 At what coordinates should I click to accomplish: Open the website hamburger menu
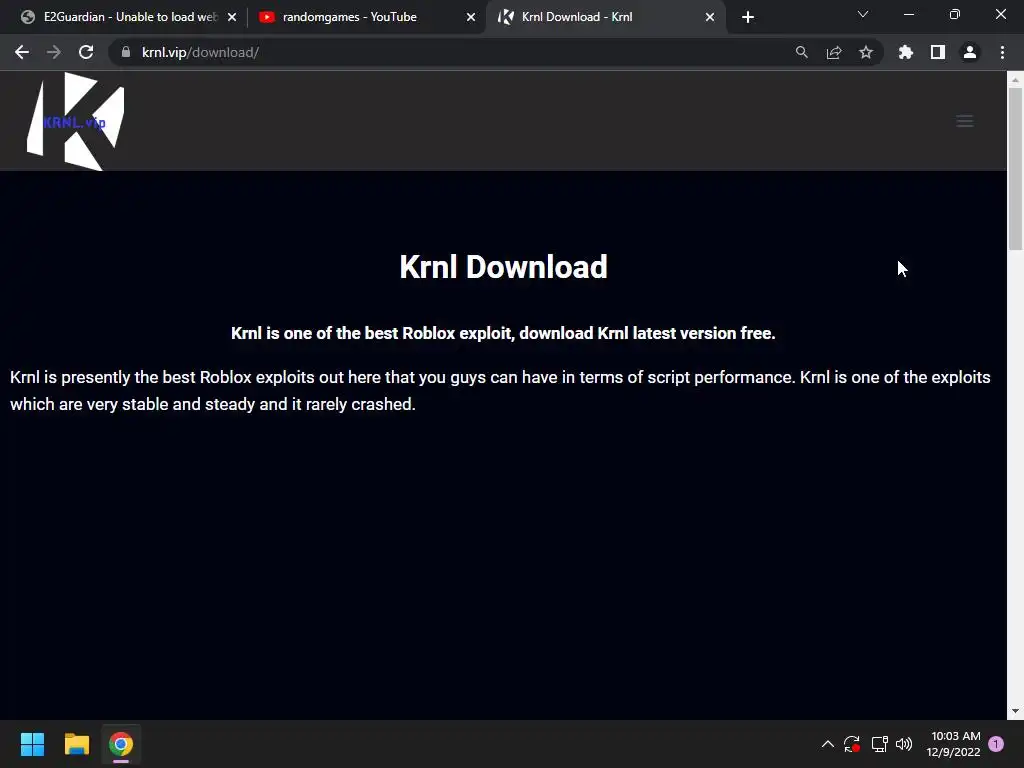(965, 121)
